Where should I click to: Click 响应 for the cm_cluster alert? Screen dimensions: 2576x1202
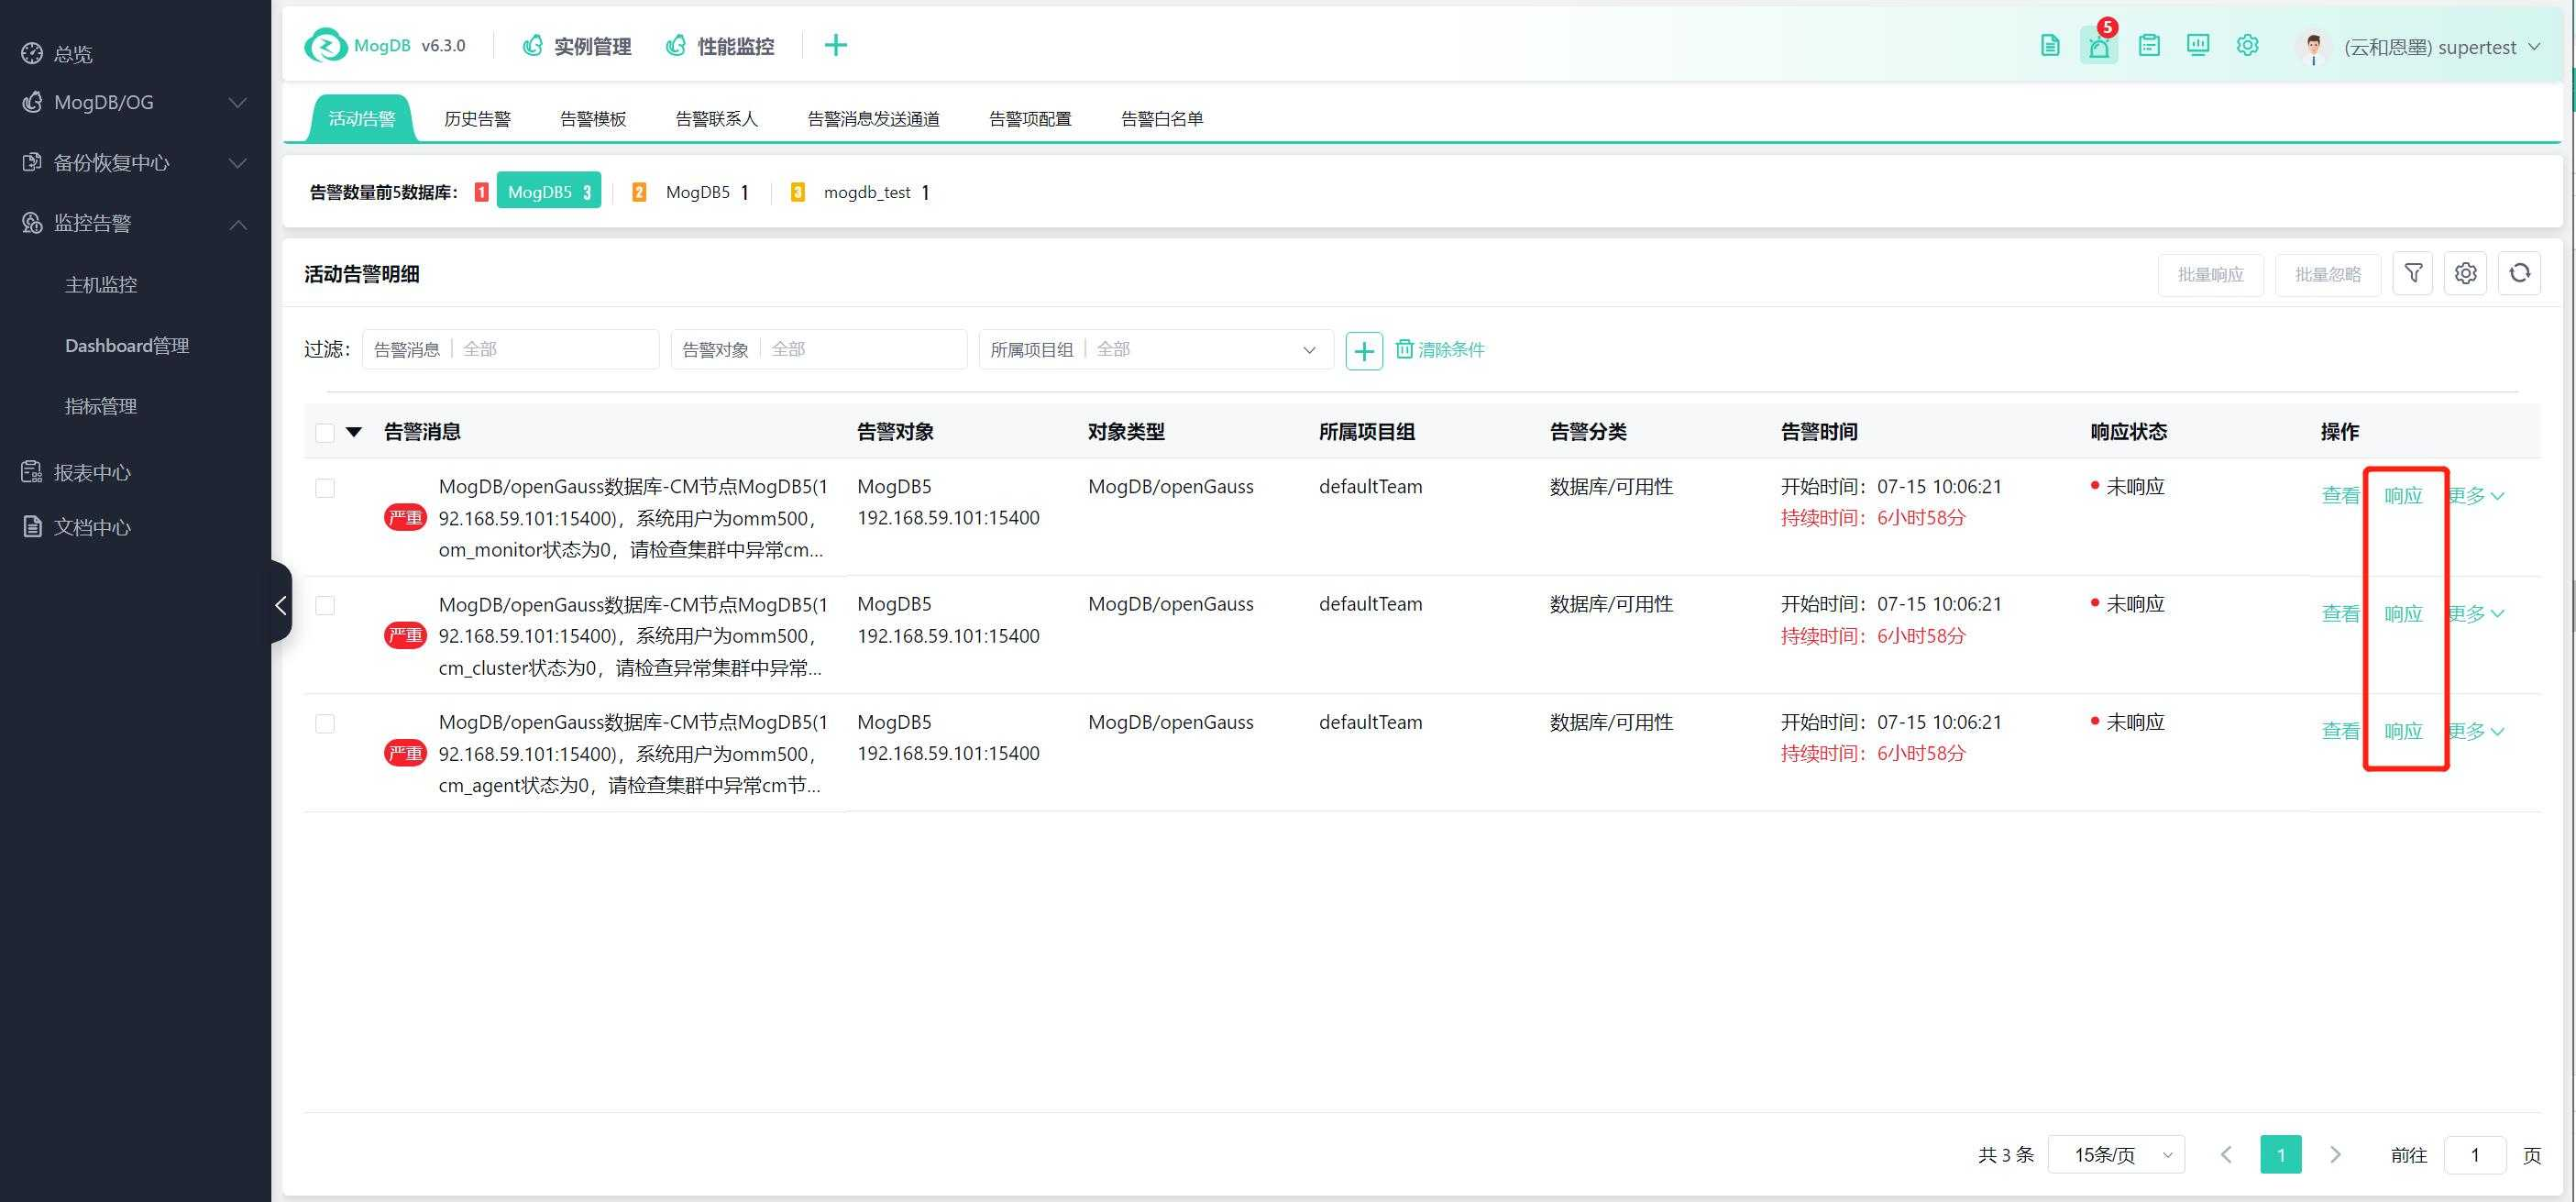click(2403, 614)
